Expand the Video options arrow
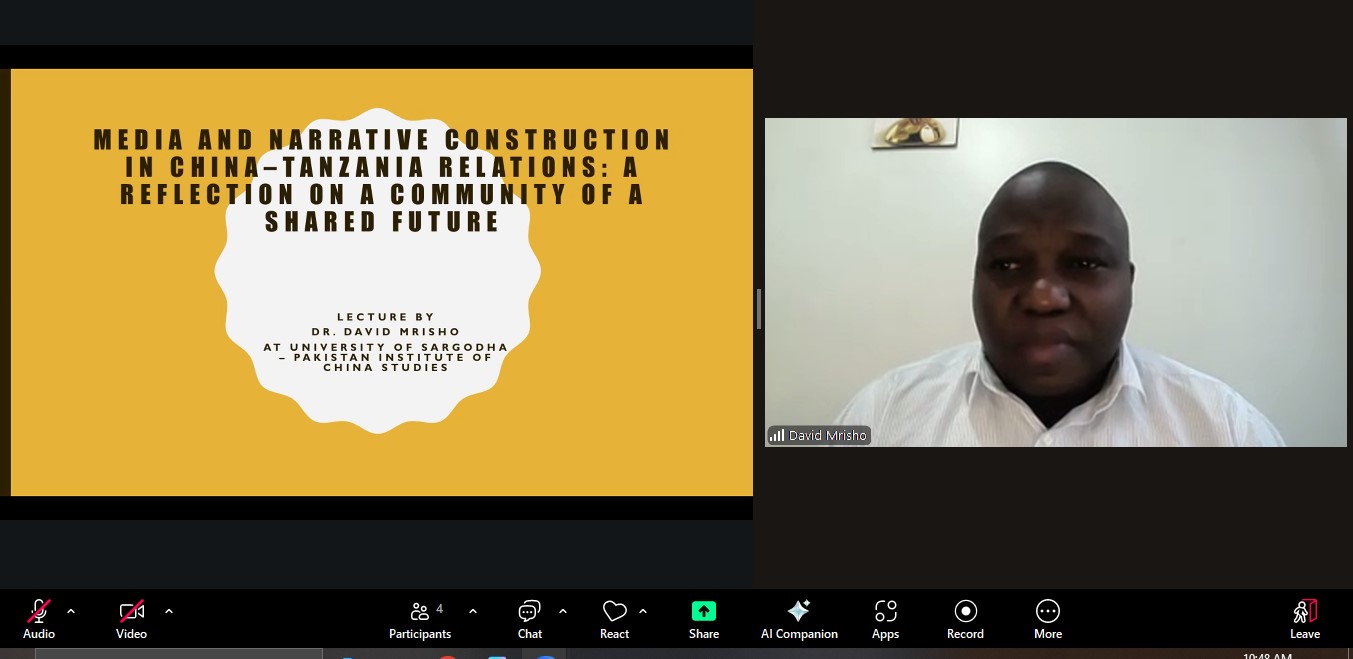 click(169, 611)
